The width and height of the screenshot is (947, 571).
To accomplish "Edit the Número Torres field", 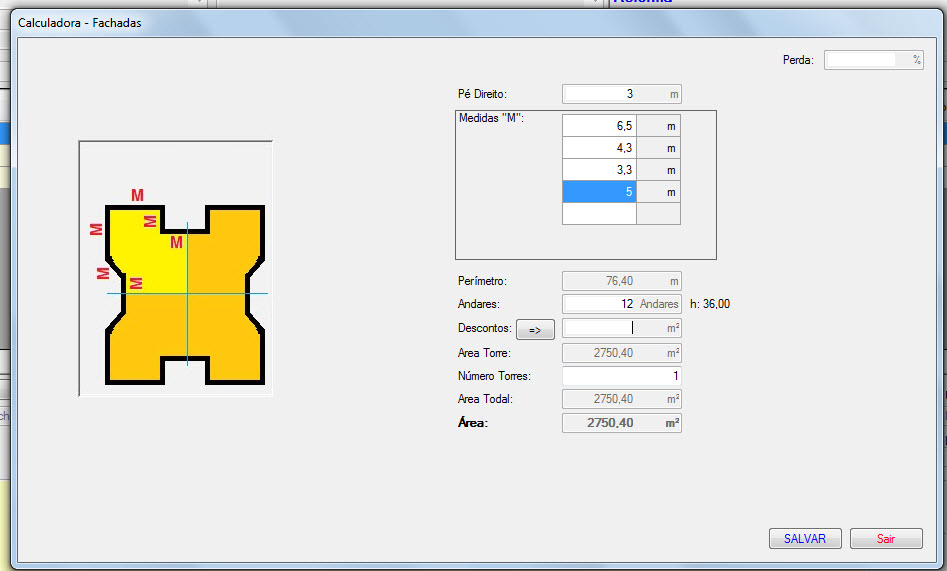I will [x=621, y=376].
